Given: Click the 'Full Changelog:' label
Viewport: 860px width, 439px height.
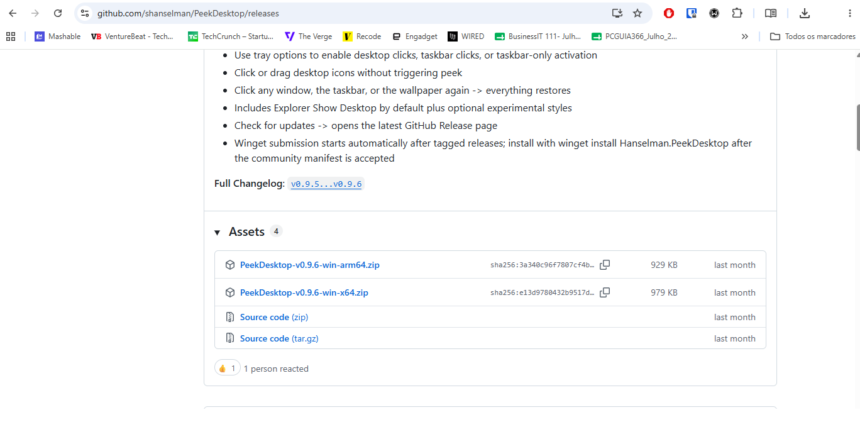Looking at the screenshot, I should point(250,184).
